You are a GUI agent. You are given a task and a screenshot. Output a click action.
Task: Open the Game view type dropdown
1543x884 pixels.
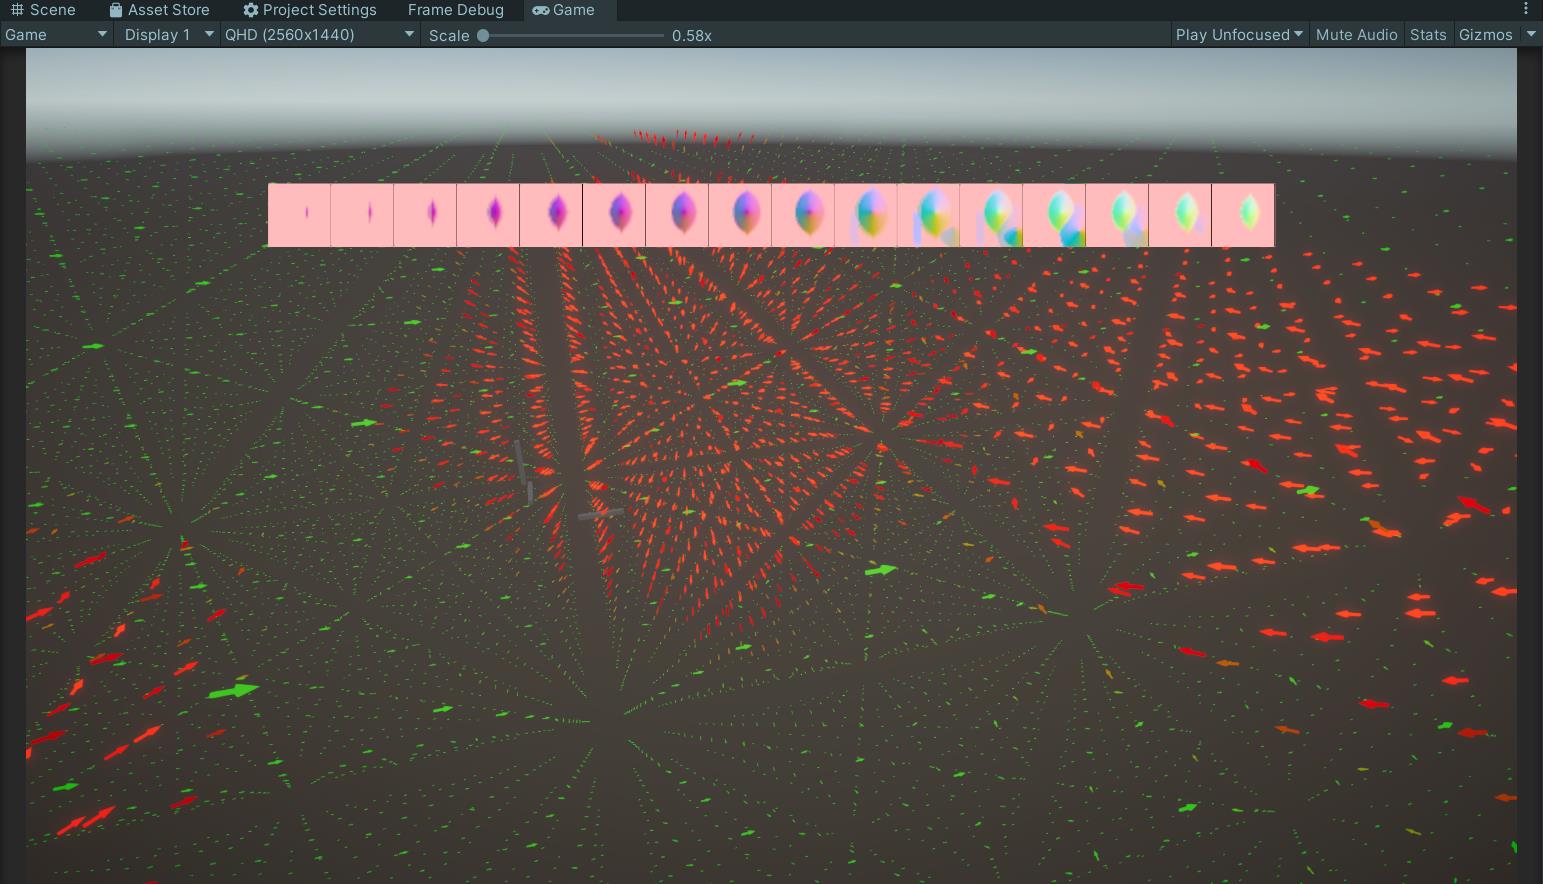(56, 34)
